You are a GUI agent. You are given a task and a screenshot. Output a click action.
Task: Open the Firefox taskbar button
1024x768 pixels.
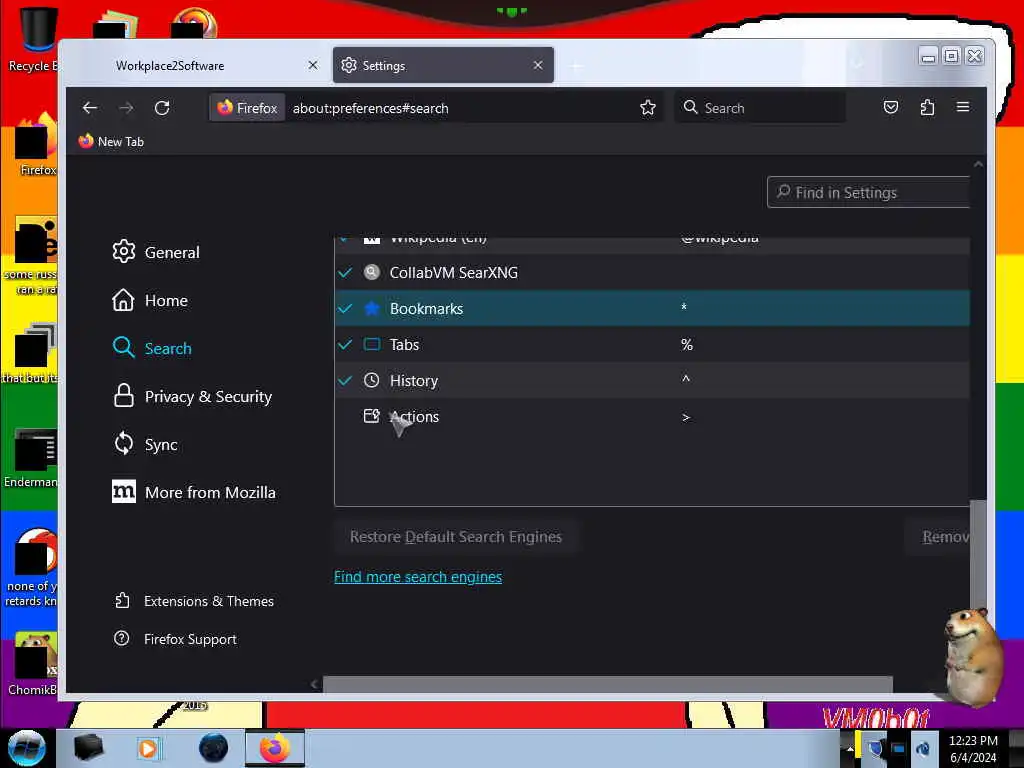click(275, 748)
